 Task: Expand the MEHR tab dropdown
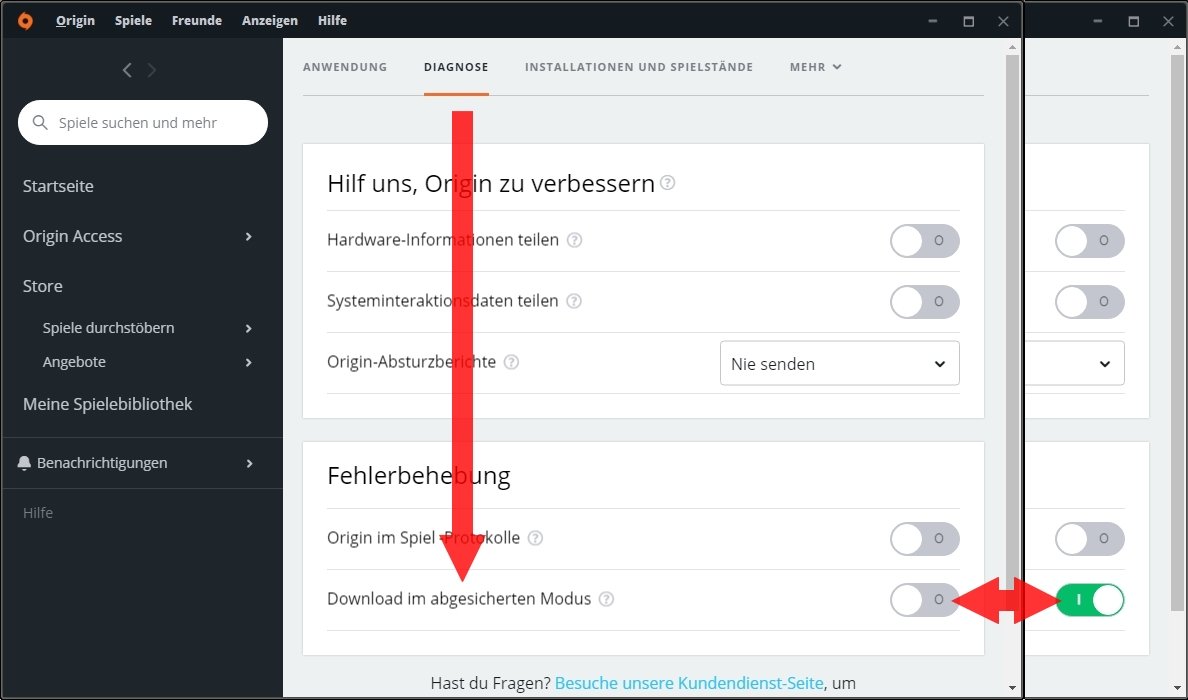pos(815,67)
